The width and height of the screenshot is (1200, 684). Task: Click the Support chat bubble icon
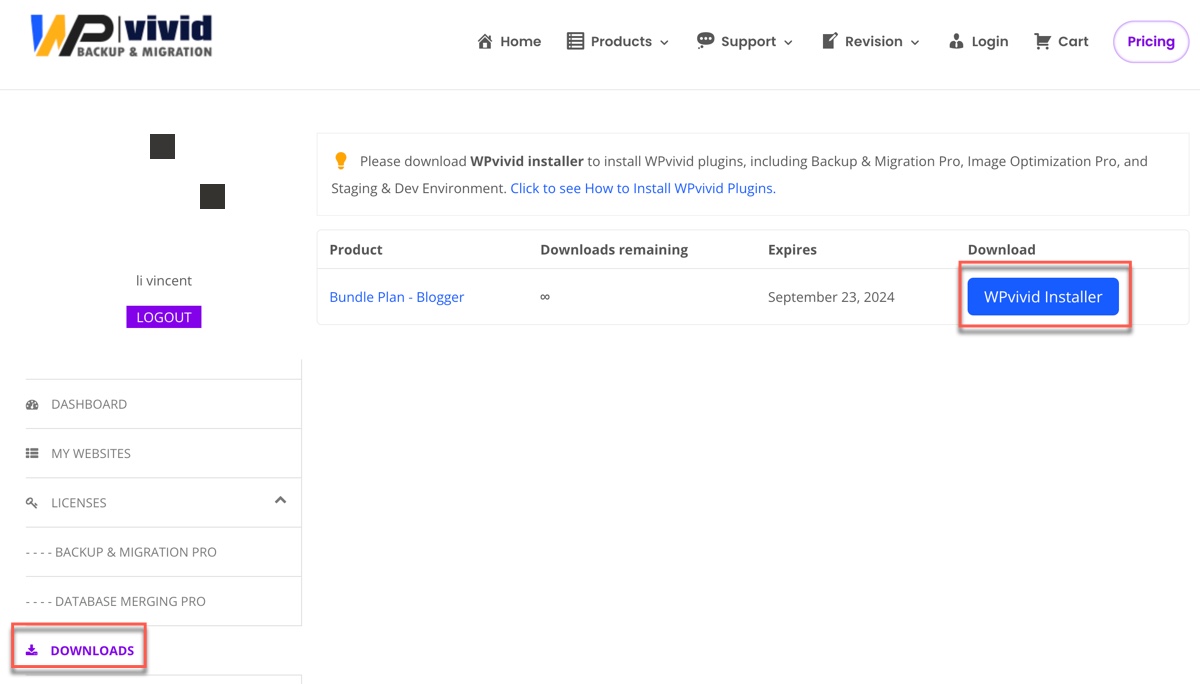(x=705, y=40)
